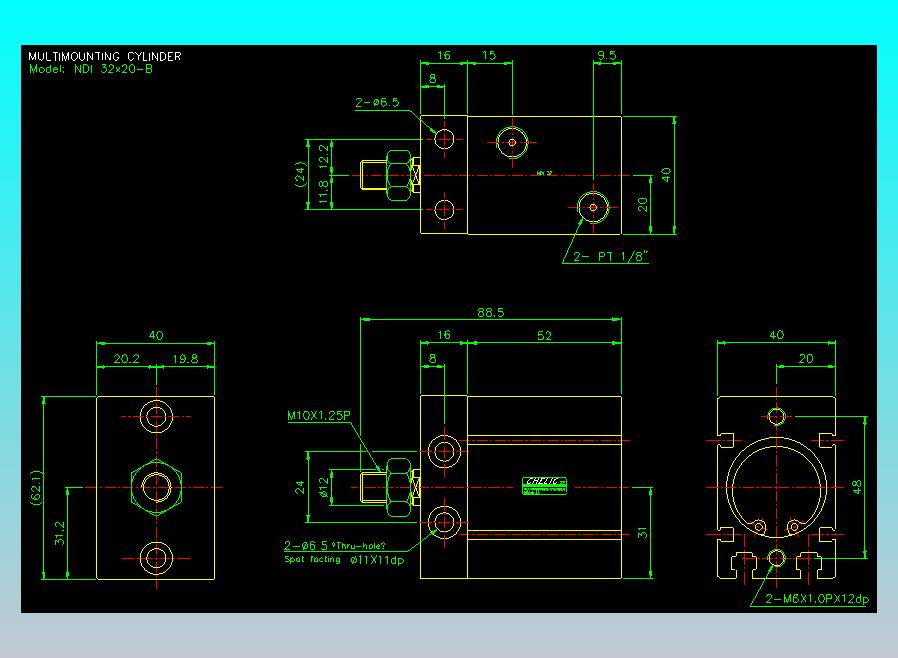Click the green manufacturer logo on cylinder body
Screen dimensions: 898x658
click(545, 486)
